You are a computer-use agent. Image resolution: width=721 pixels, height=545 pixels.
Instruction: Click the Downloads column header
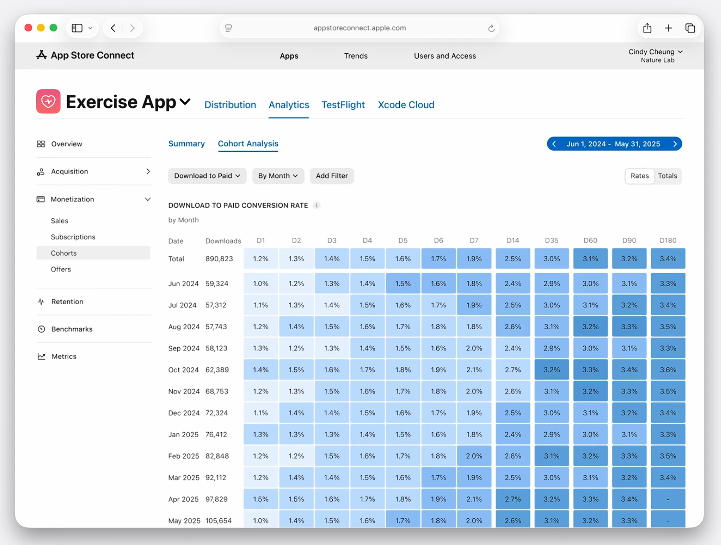[x=223, y=241]
